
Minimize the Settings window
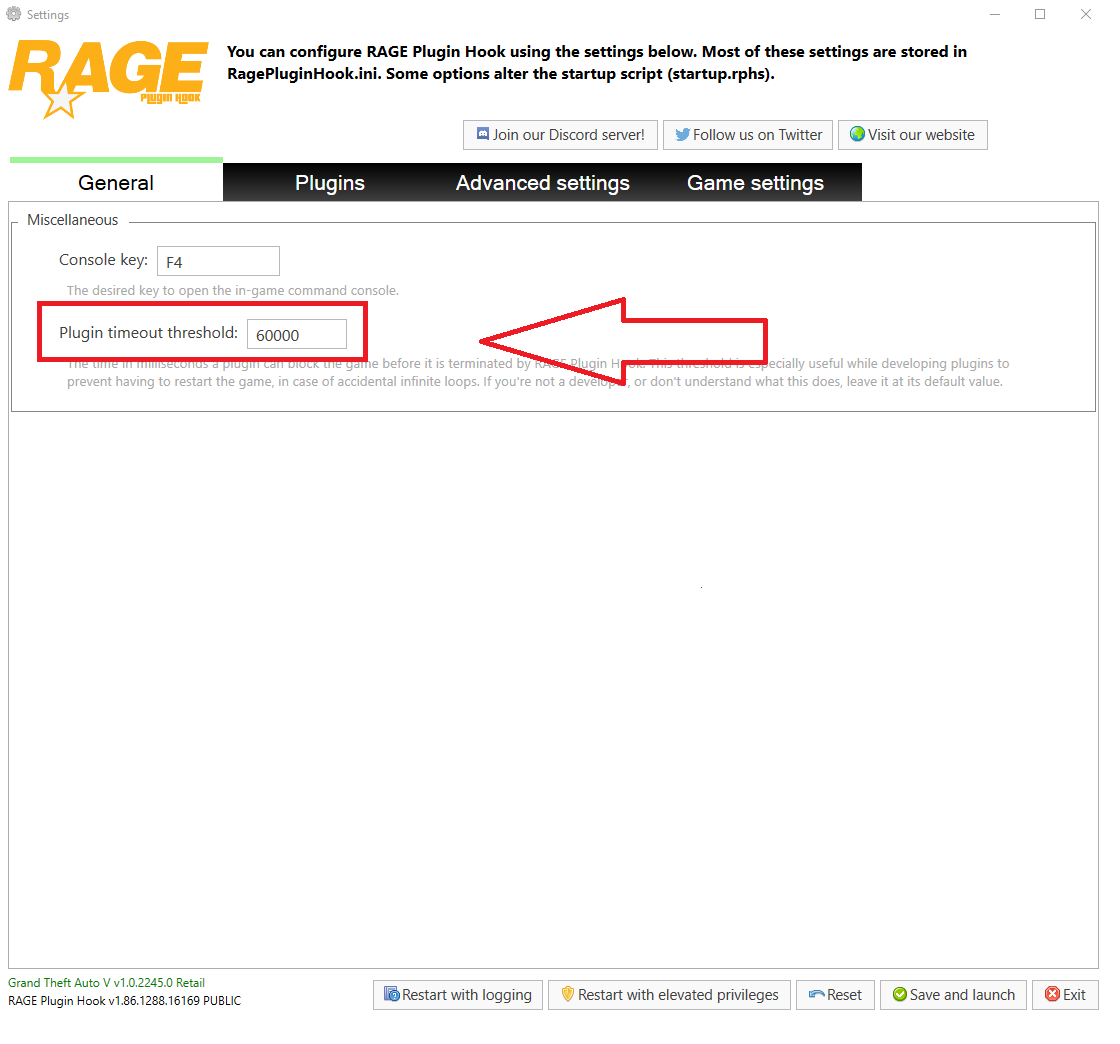tap(995, 14)
